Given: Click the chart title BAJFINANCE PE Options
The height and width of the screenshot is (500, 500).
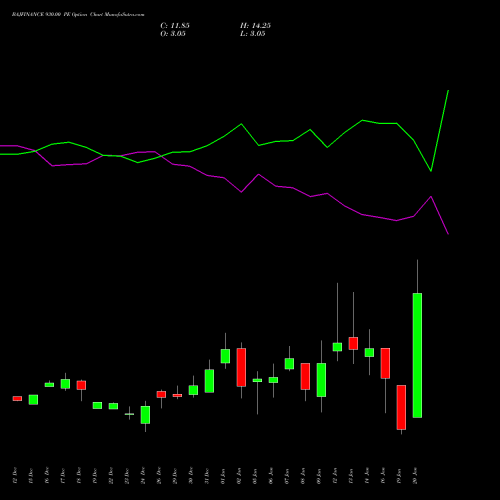Looking at the screenshot, I should tap(78, 15).
